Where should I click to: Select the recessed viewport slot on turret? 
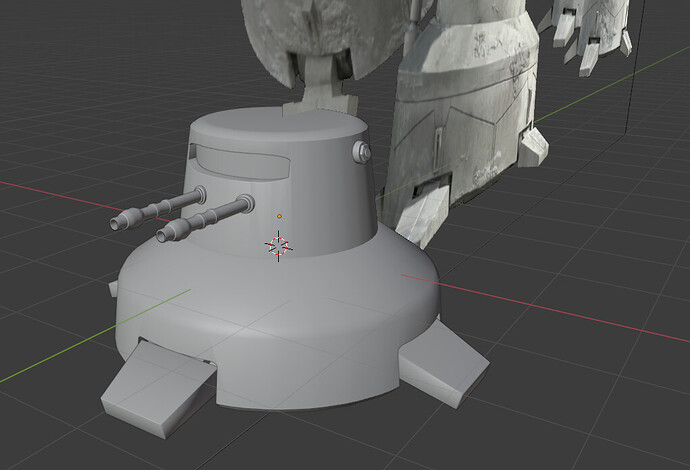click(241, 162)
